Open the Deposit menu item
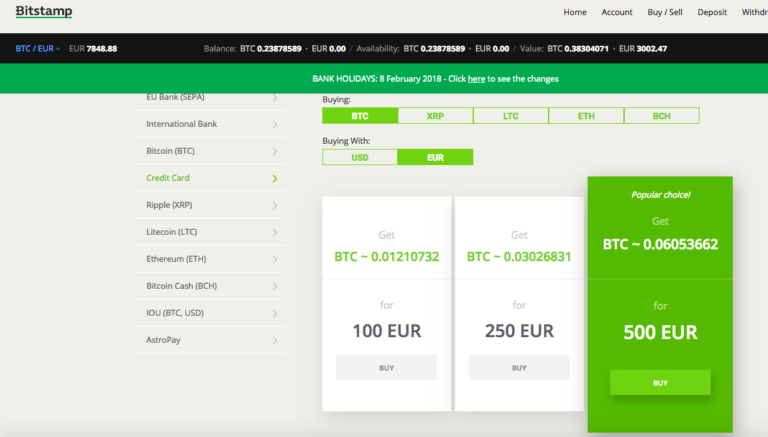768x437 pixels. (712, 12)
